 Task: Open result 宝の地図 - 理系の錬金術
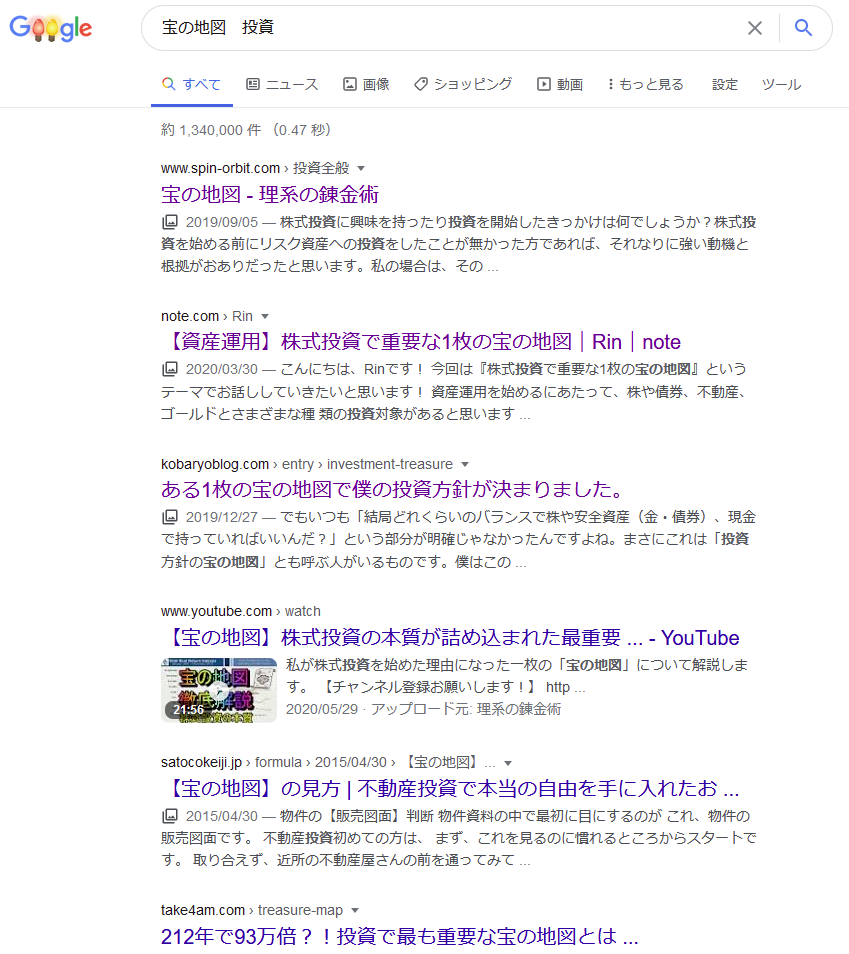click(x=269, y=194)
